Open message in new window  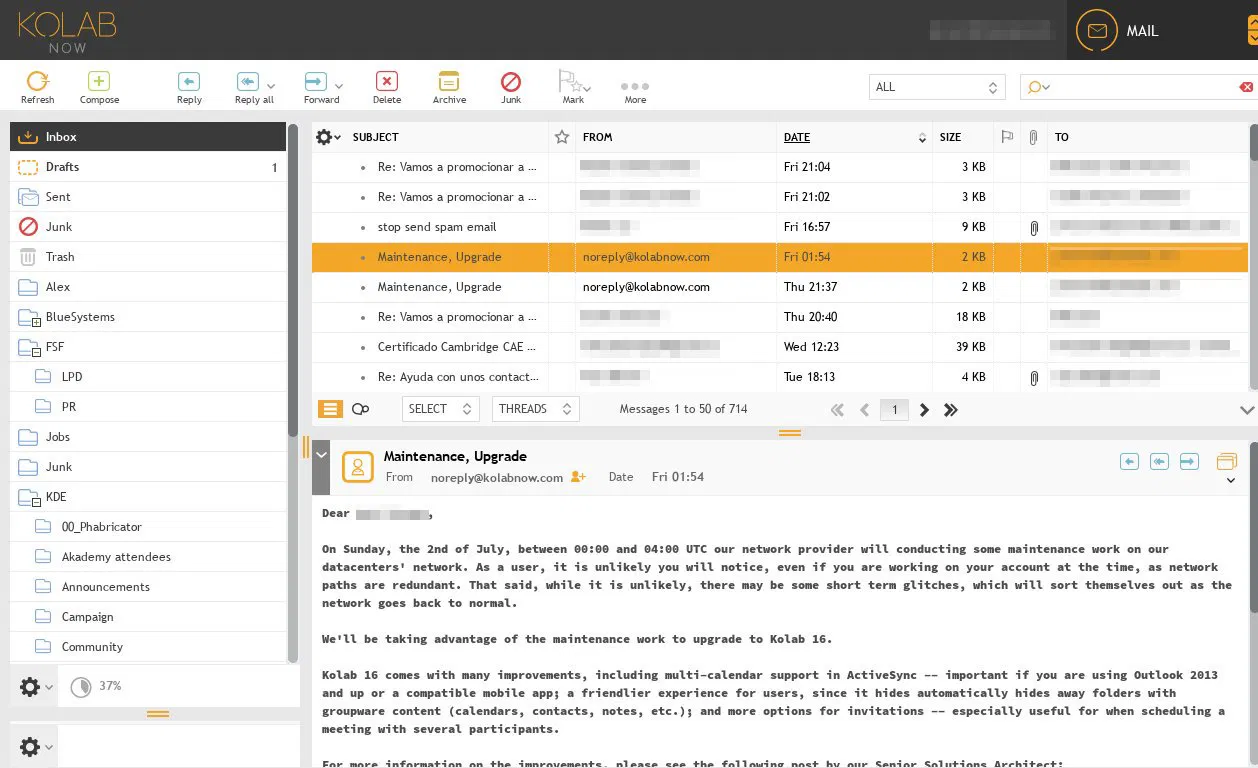coord(1226,461)
